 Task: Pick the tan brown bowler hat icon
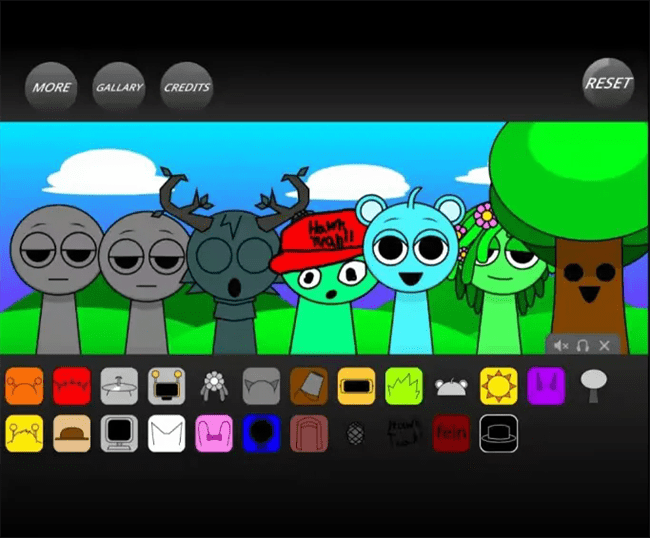pos(72,434)
